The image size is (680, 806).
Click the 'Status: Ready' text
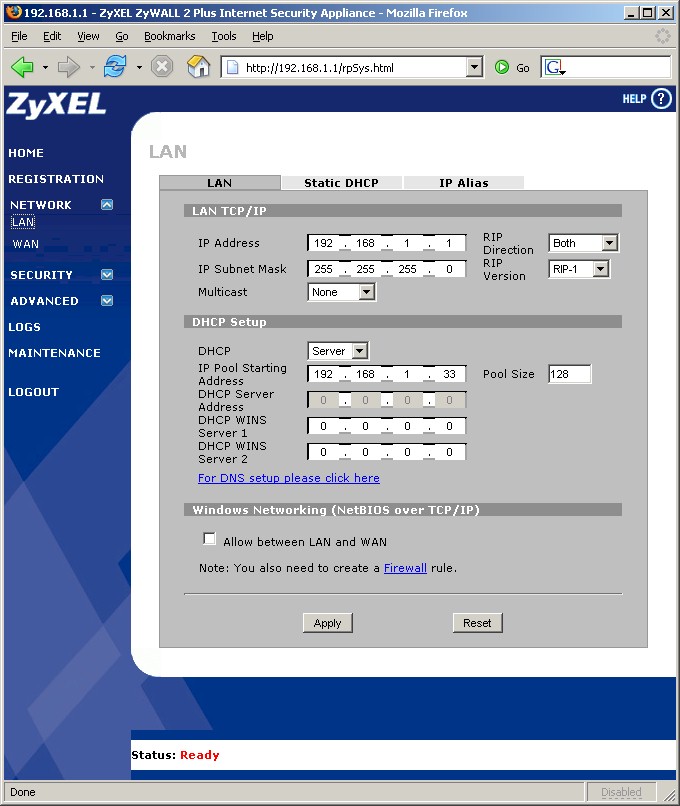(x=175, y=755)
